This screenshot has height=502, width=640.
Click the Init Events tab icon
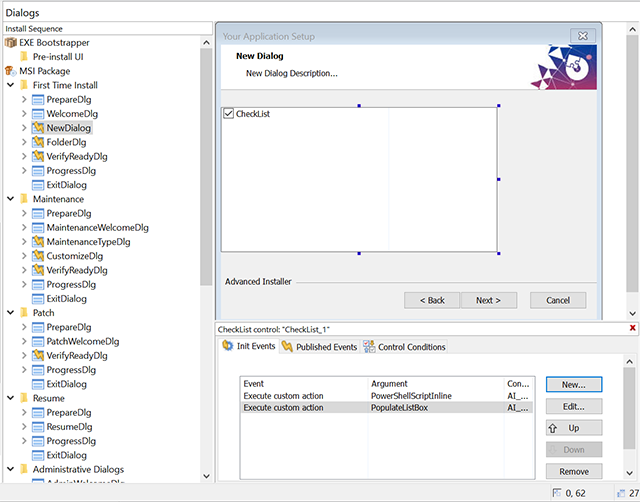coord(228,347)
